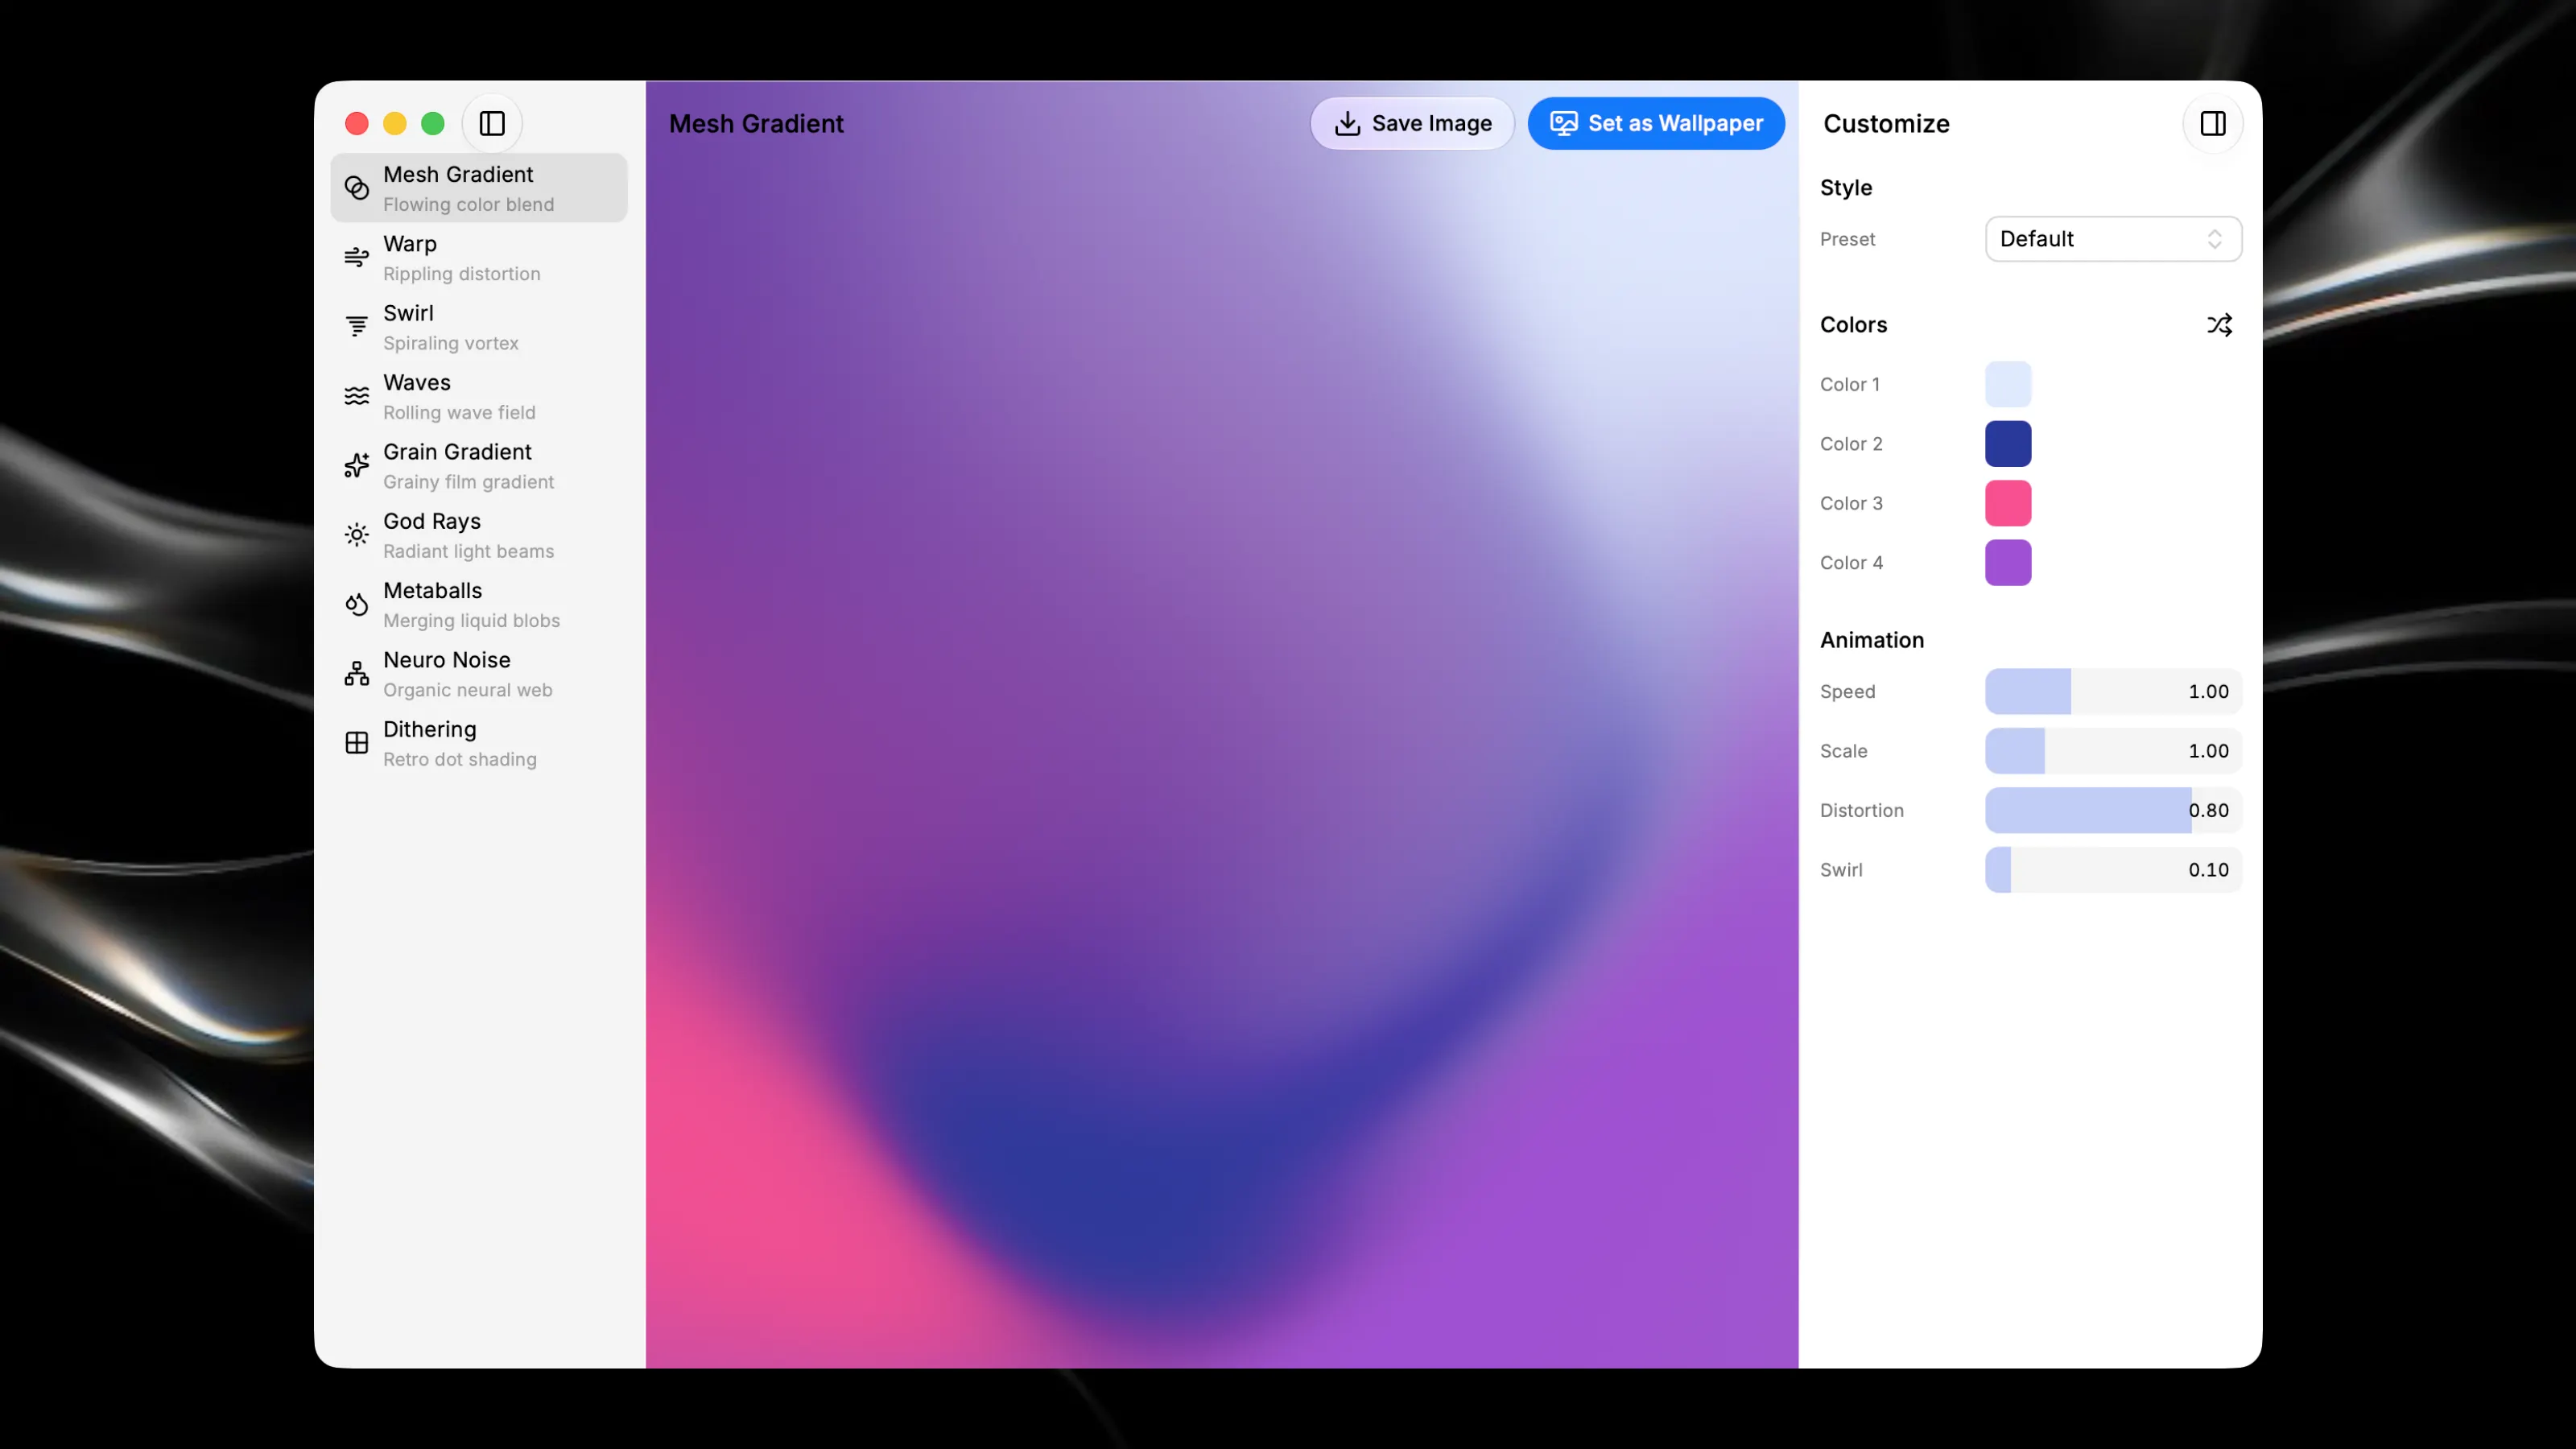Click the Waves icon in sidebar
Viewport: 2576px width, 1449px height.
pos(357,396)
